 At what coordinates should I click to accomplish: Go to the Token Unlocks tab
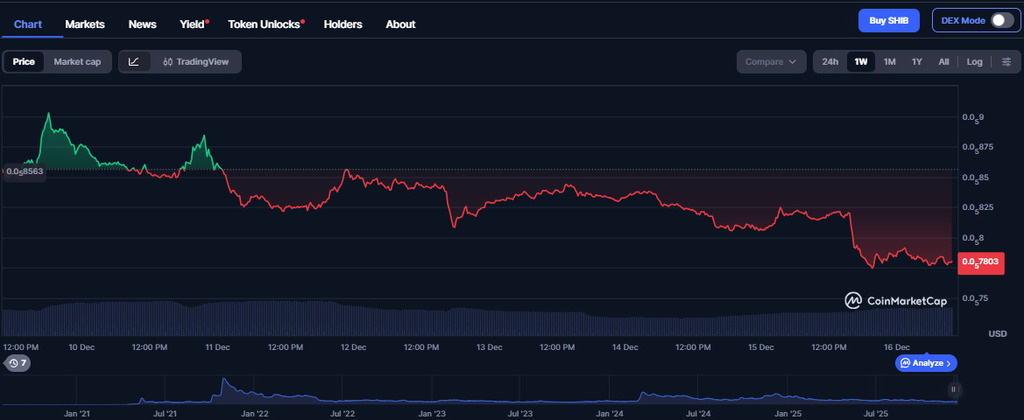(265, 24)
